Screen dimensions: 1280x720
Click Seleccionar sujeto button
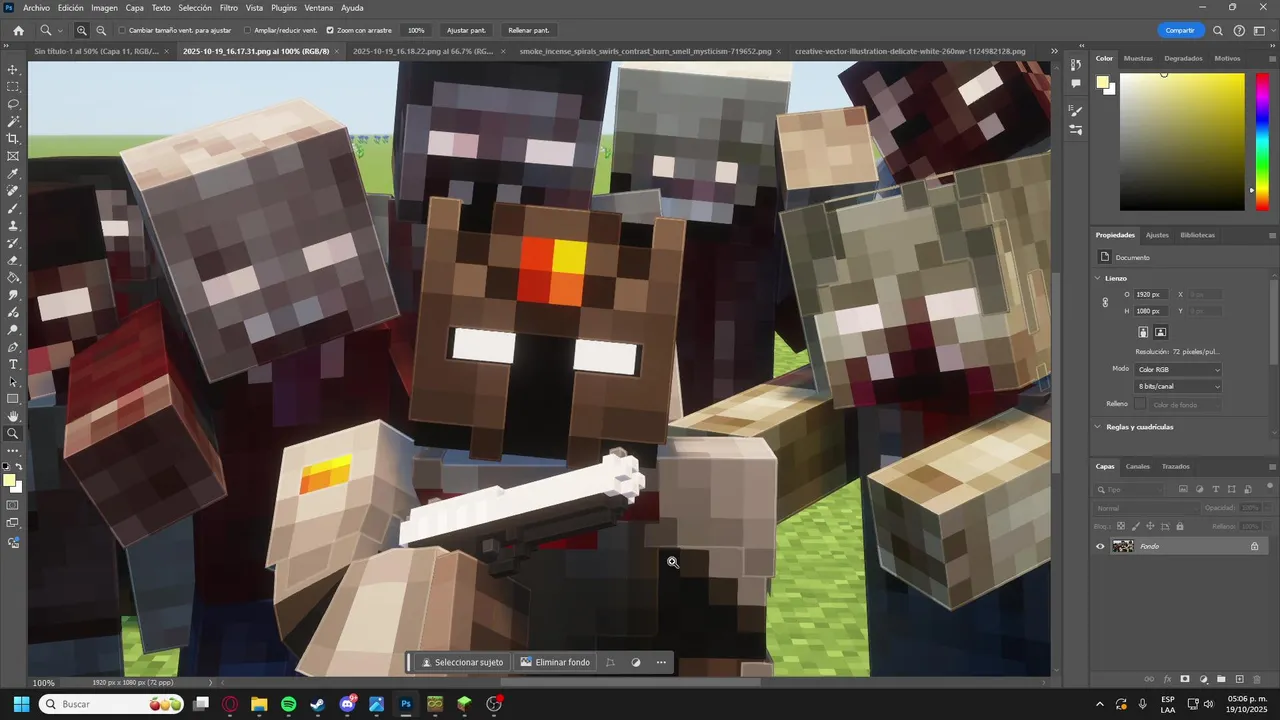pos(462,662)
